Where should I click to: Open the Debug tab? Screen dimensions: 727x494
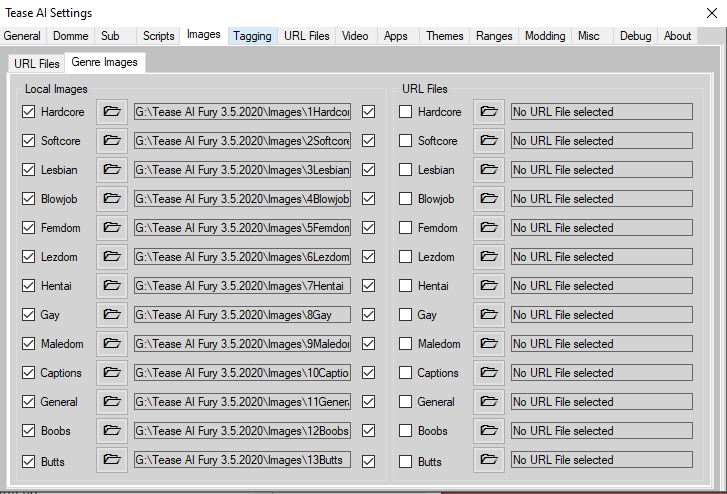(x=635, y=36)
